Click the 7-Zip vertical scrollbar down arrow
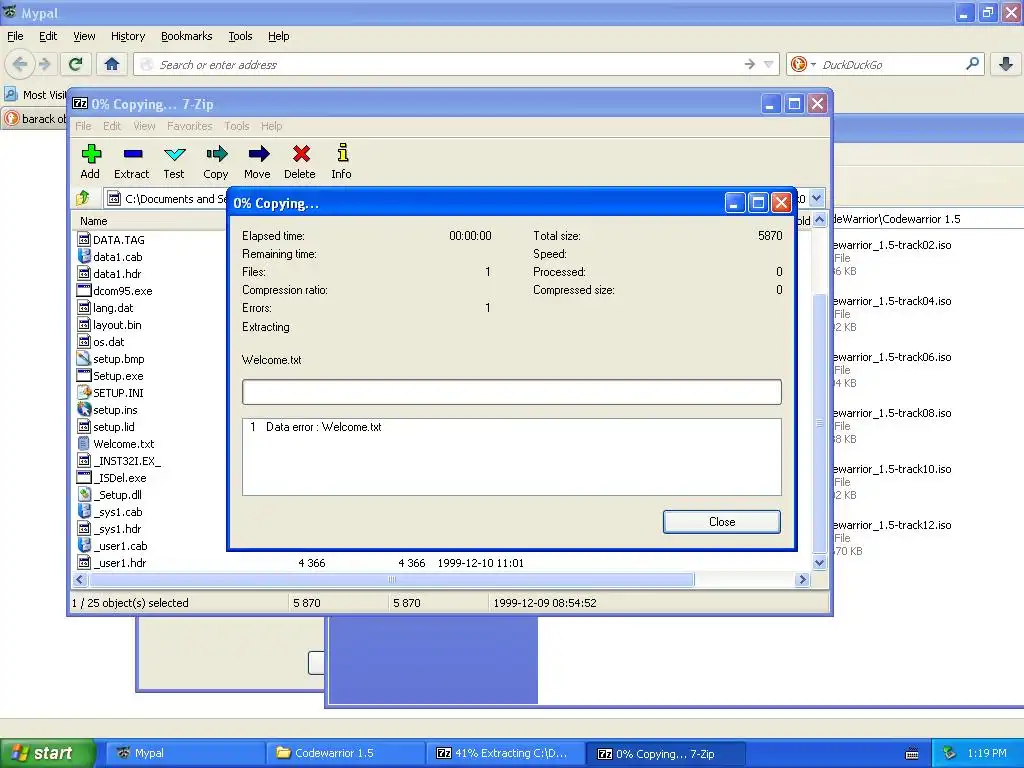Image resolution: width=1024 pixels, height=768 pixels. [x=819, y=562]
